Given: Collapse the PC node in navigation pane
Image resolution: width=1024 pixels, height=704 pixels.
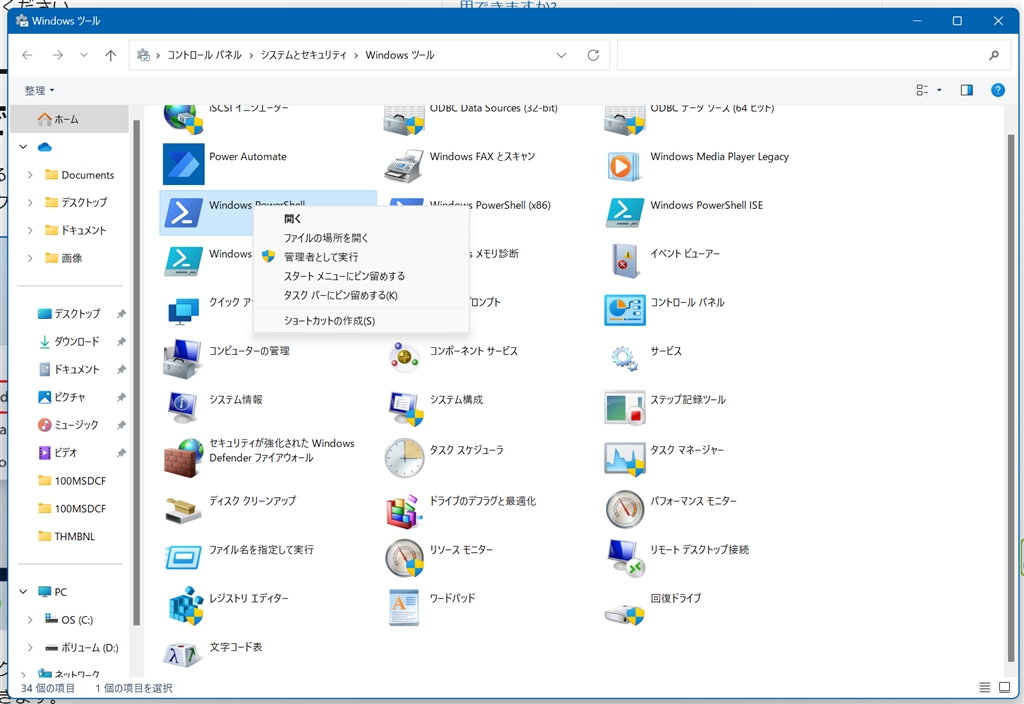Looking at the screenshot, I should [x=24, y=592].
